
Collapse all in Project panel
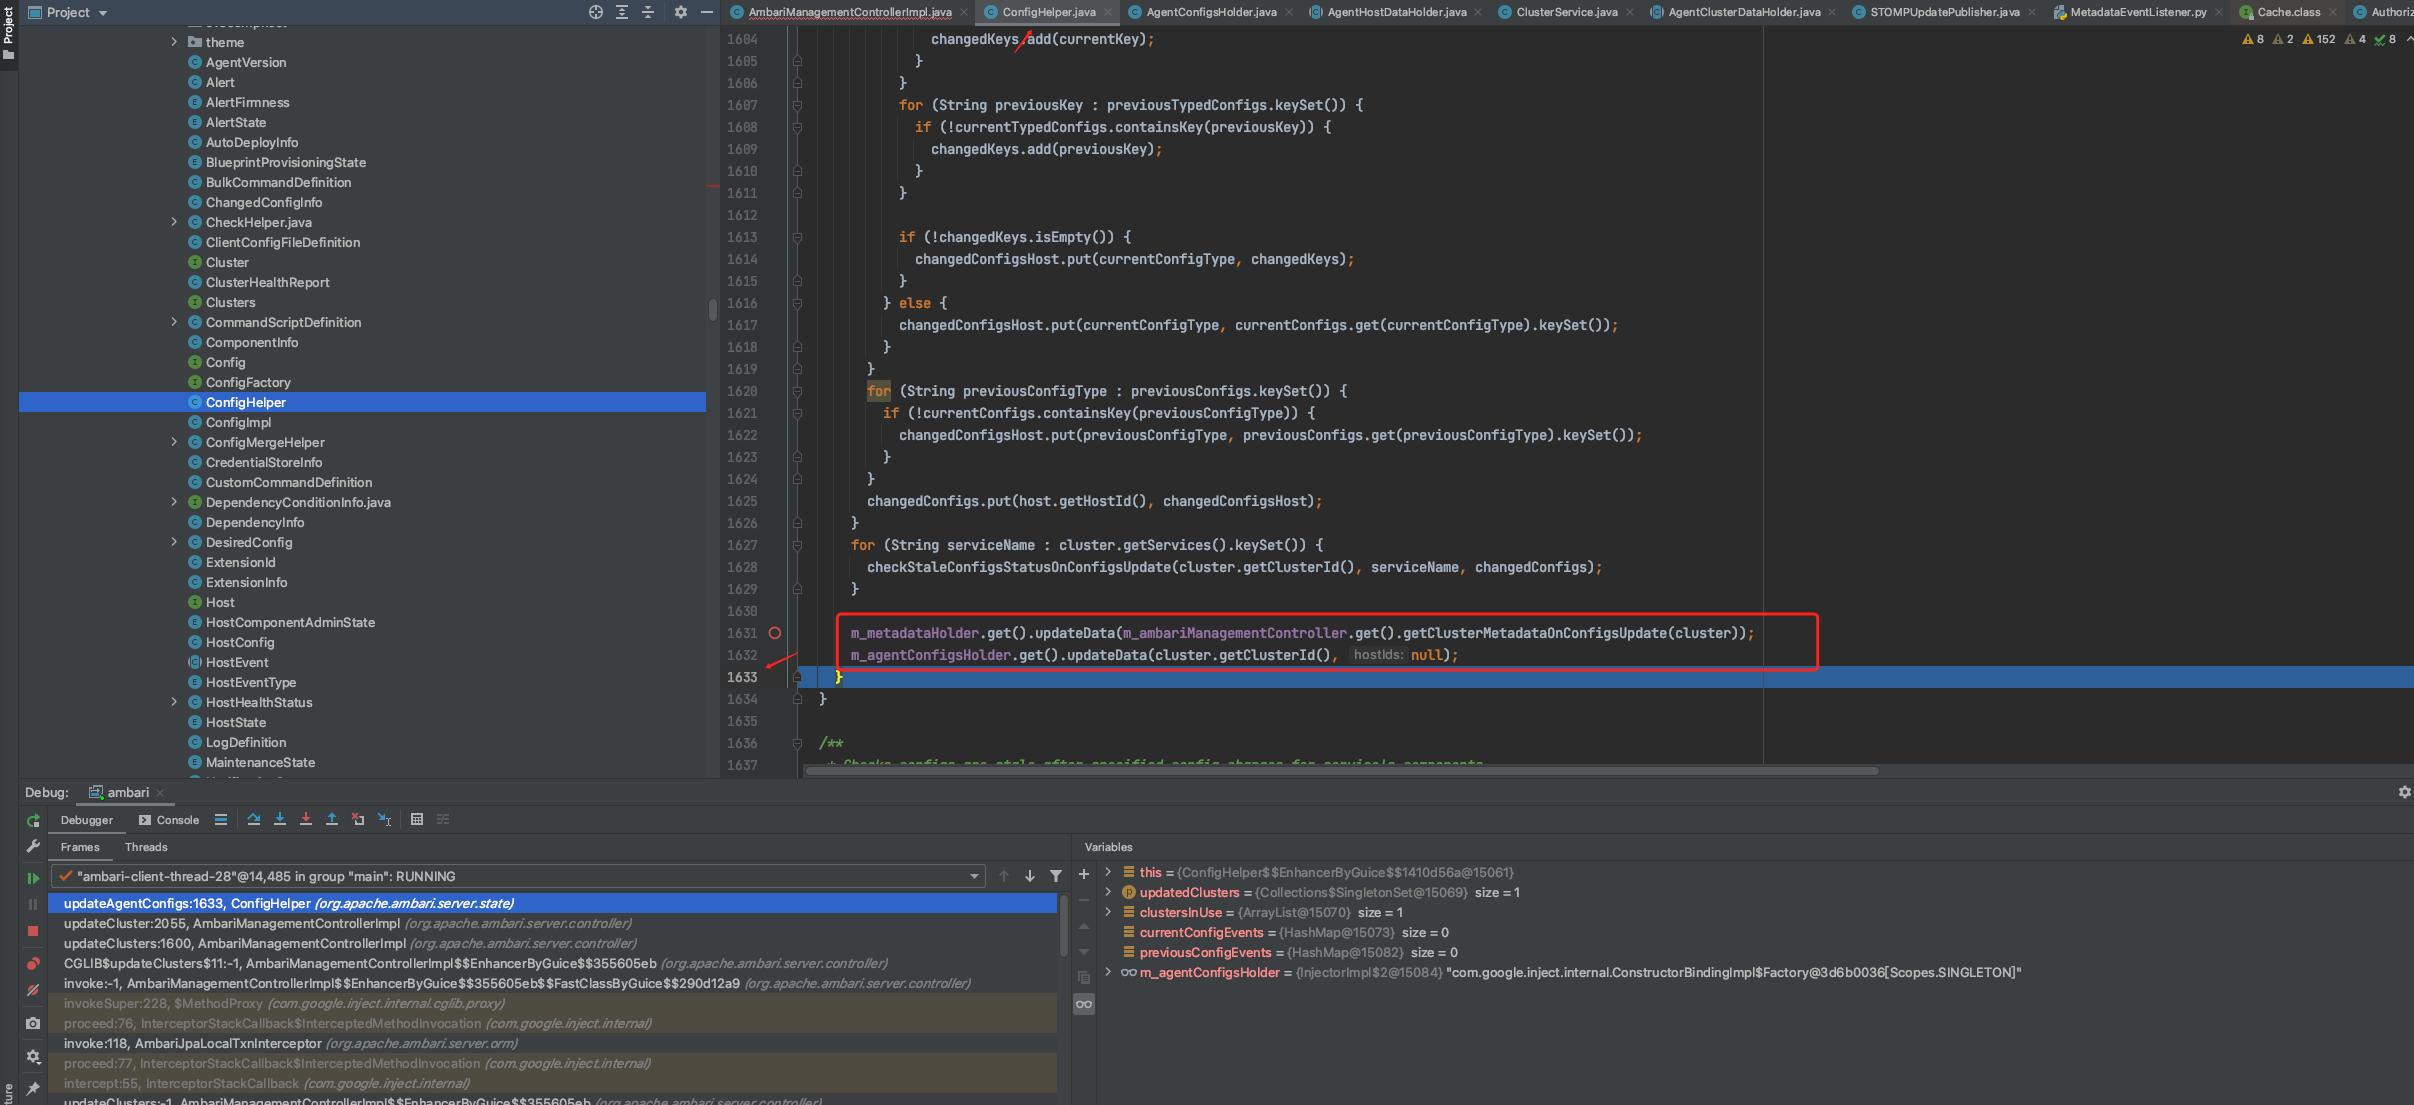648,12
